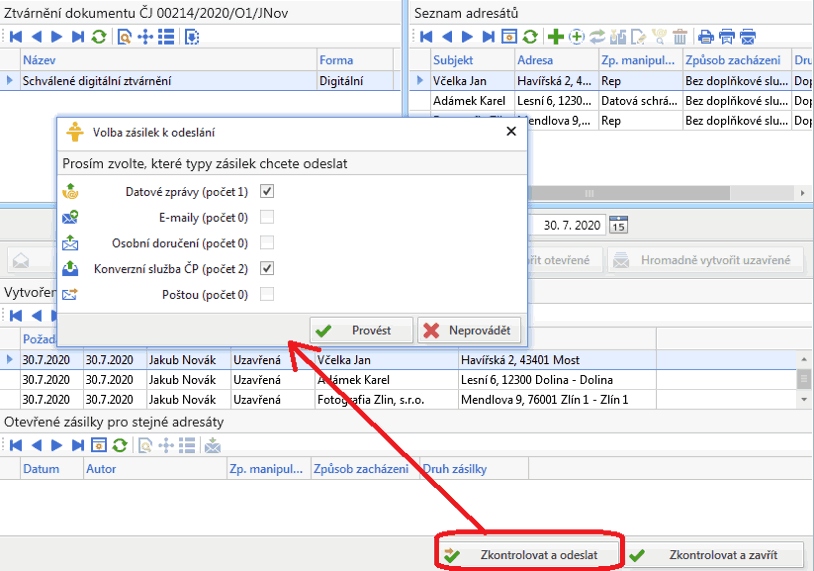Close the Volba zásilek k odeslání dialog
This screenshot has width=814, height=571.
tap(511, 131)
